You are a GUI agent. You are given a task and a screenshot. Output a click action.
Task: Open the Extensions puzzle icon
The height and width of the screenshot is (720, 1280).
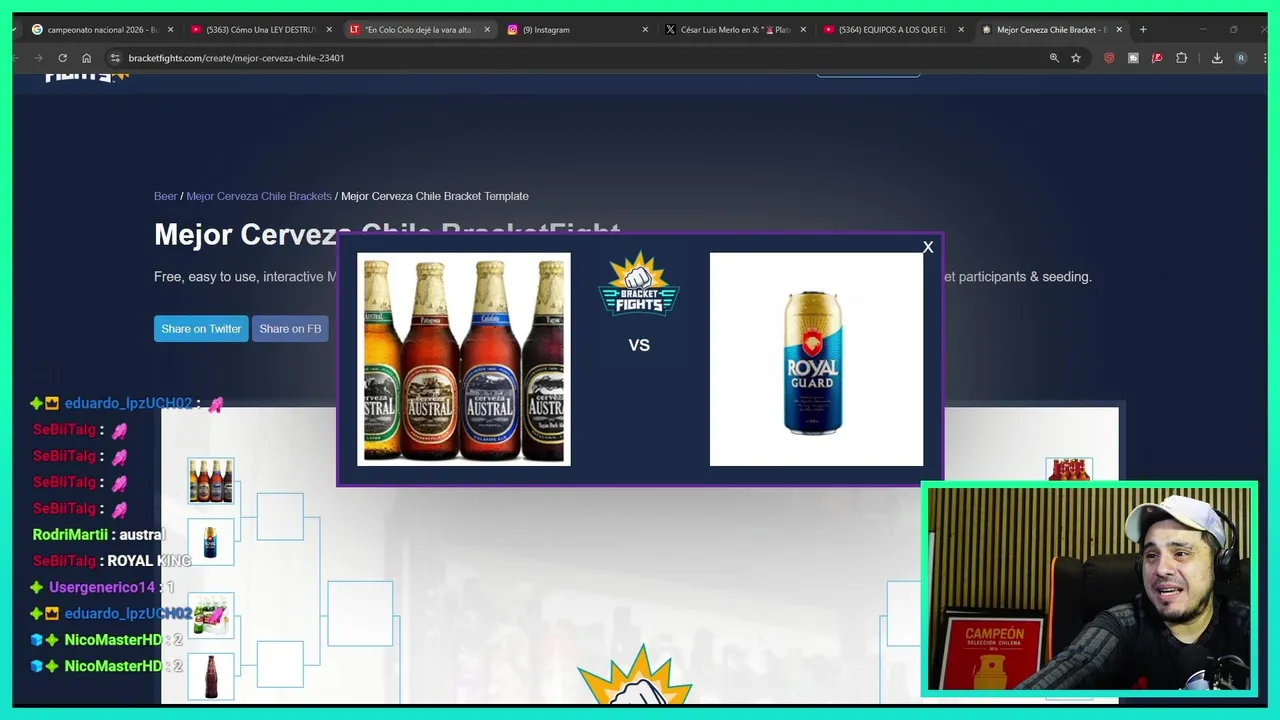point(1181,58)
